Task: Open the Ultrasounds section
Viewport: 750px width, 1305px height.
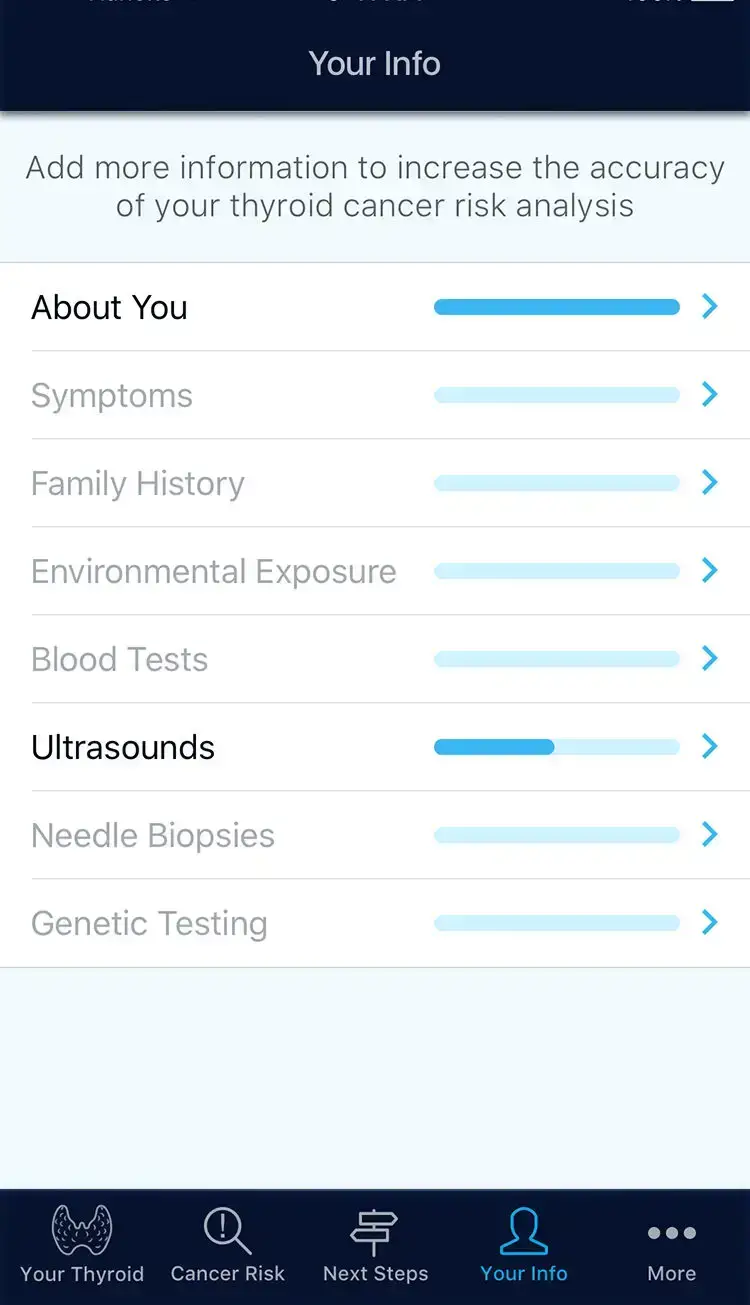Action: 123,747
